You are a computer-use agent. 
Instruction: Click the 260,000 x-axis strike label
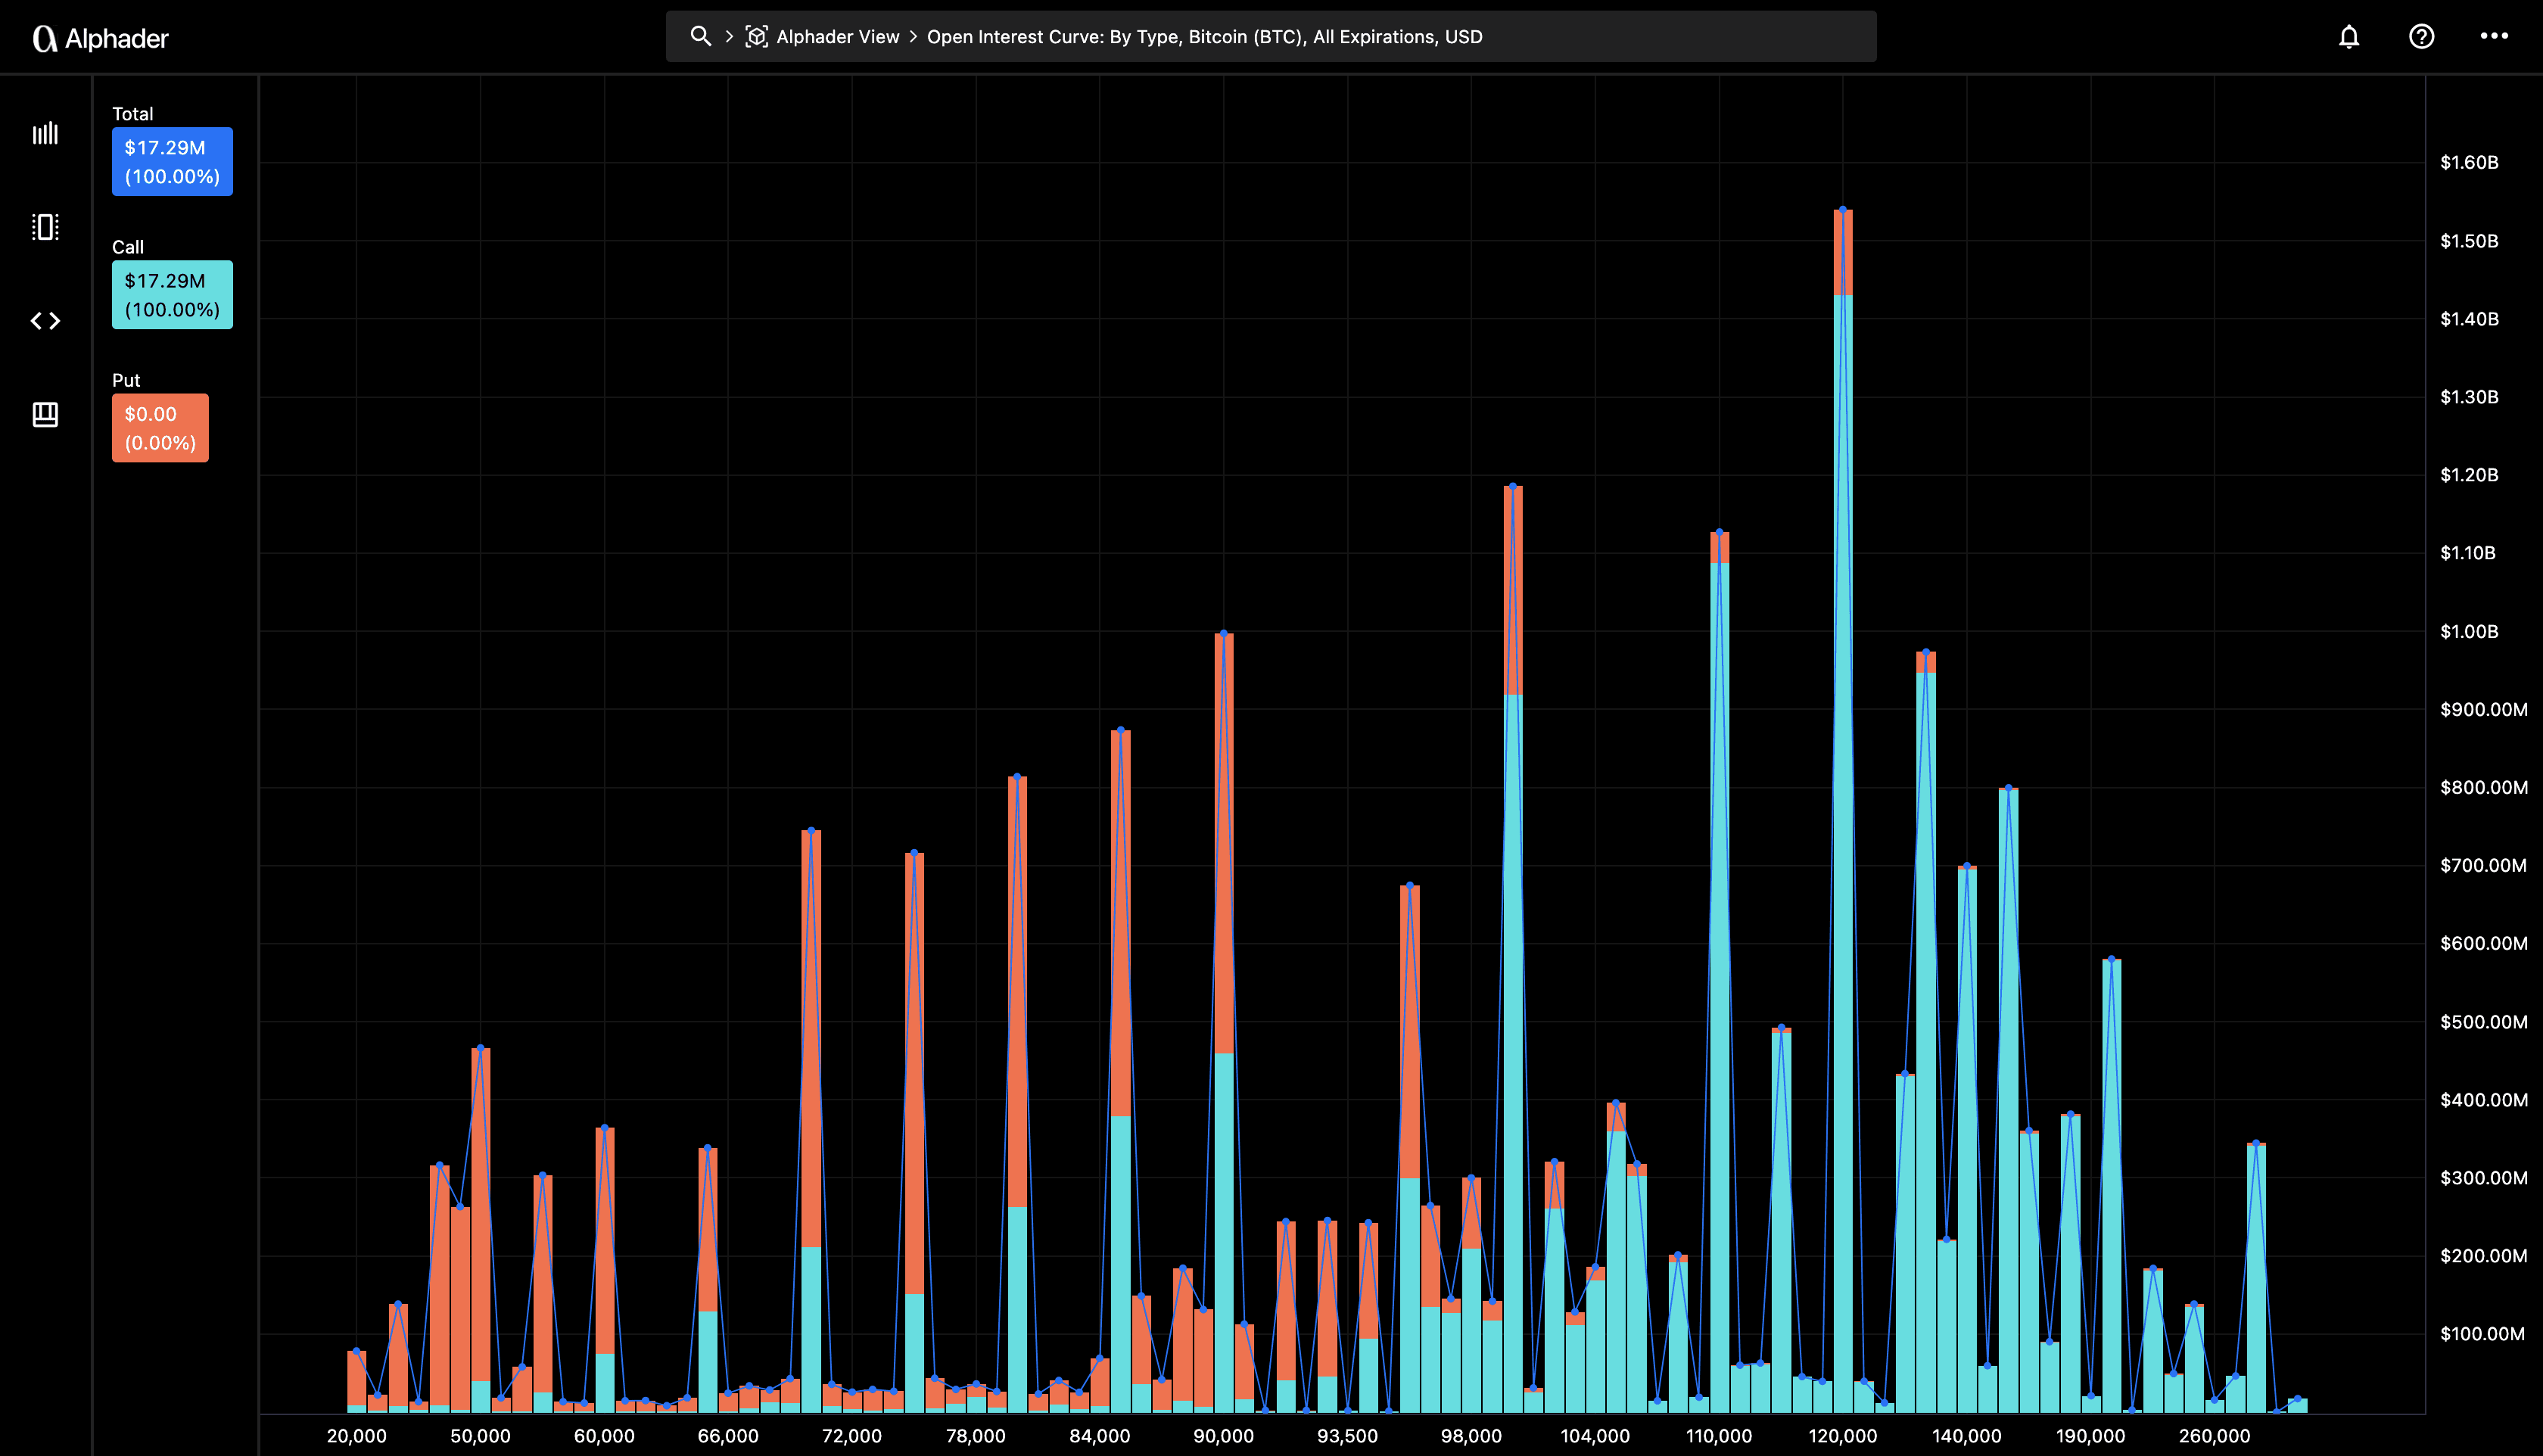pos(2215,1436)
